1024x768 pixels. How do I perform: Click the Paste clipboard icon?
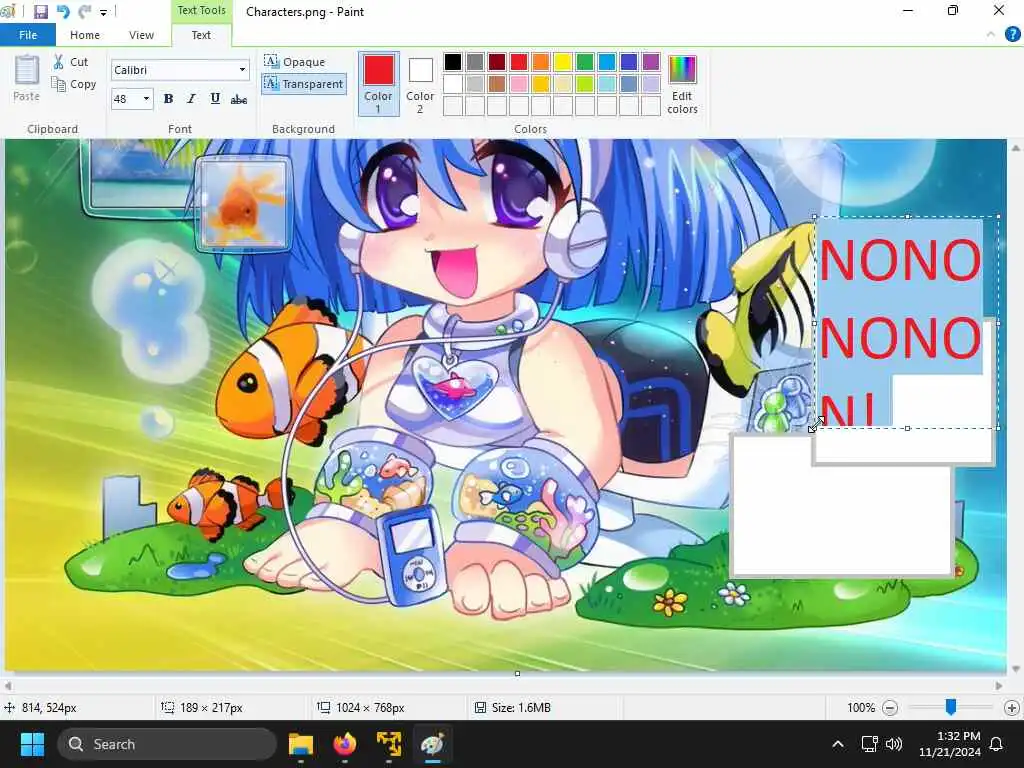pyautogui.click(x=27, y=77)
